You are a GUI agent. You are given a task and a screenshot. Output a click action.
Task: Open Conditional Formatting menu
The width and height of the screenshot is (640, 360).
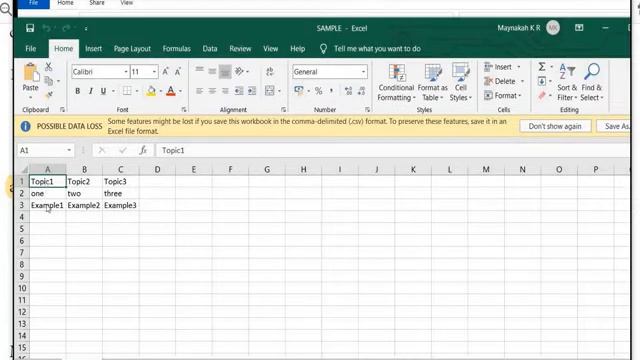pyautogui.click(x=396, y=82)
